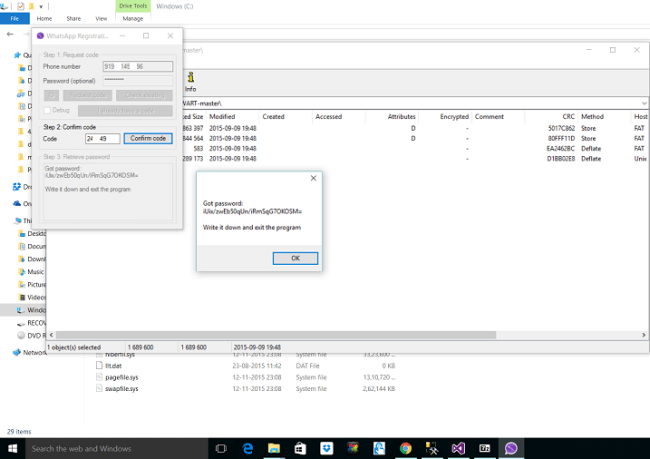Sort by Encrypted column in 7-Zip
The width and height of the screenshot is (650, 459).
pyautogui.click(x=445, y=117)
